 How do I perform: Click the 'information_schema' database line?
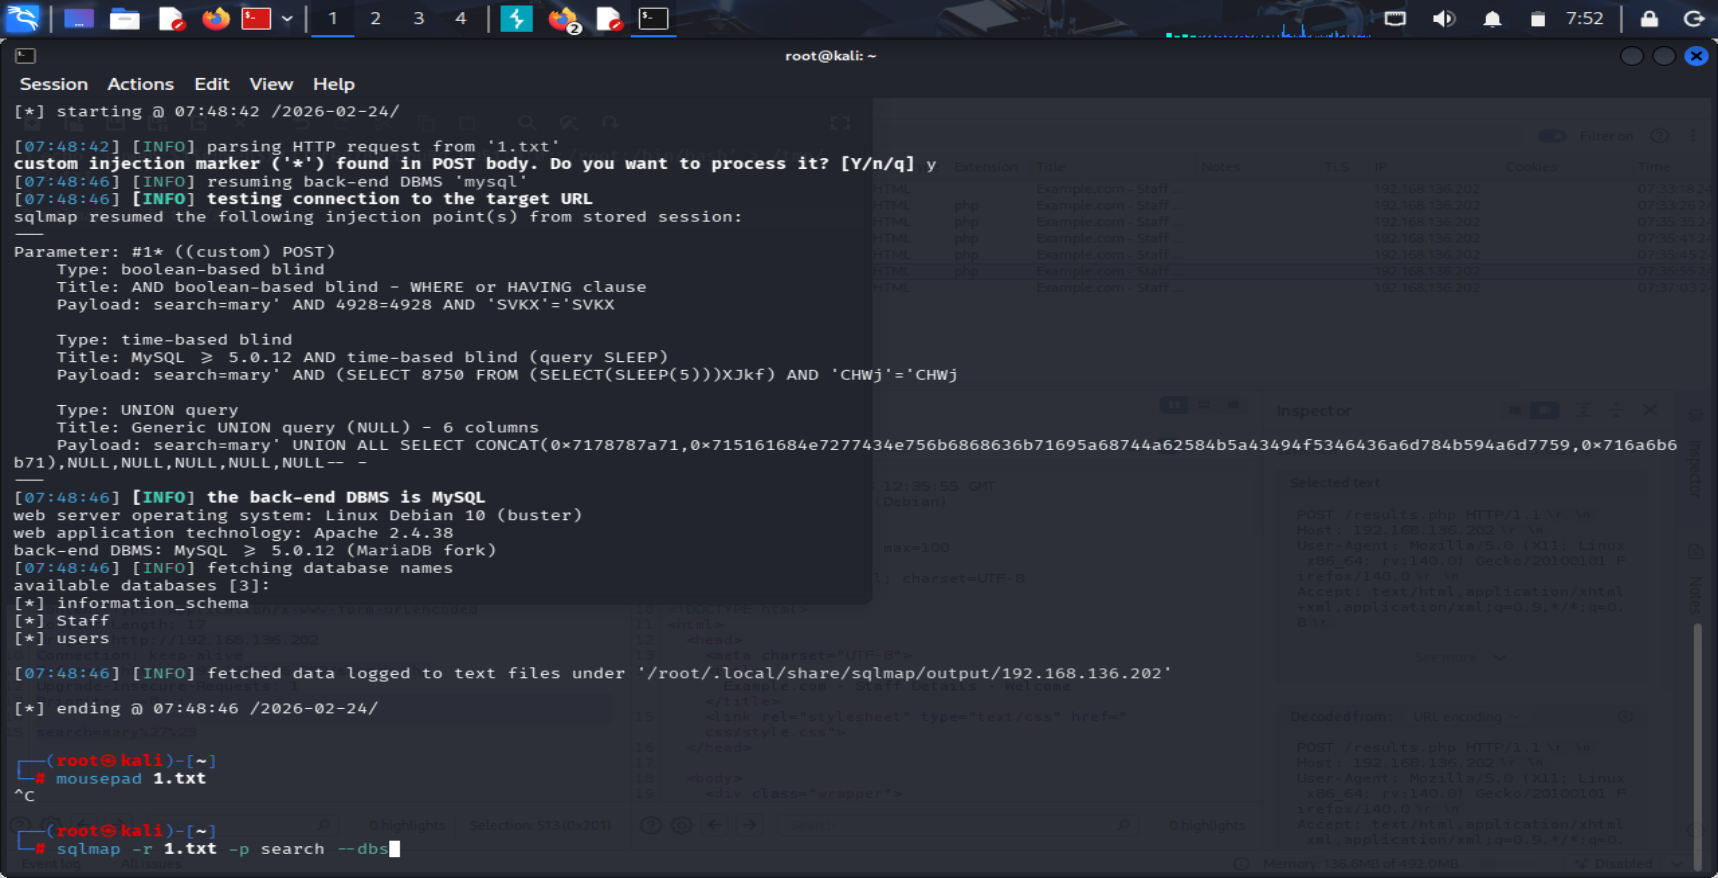(152, 603)
